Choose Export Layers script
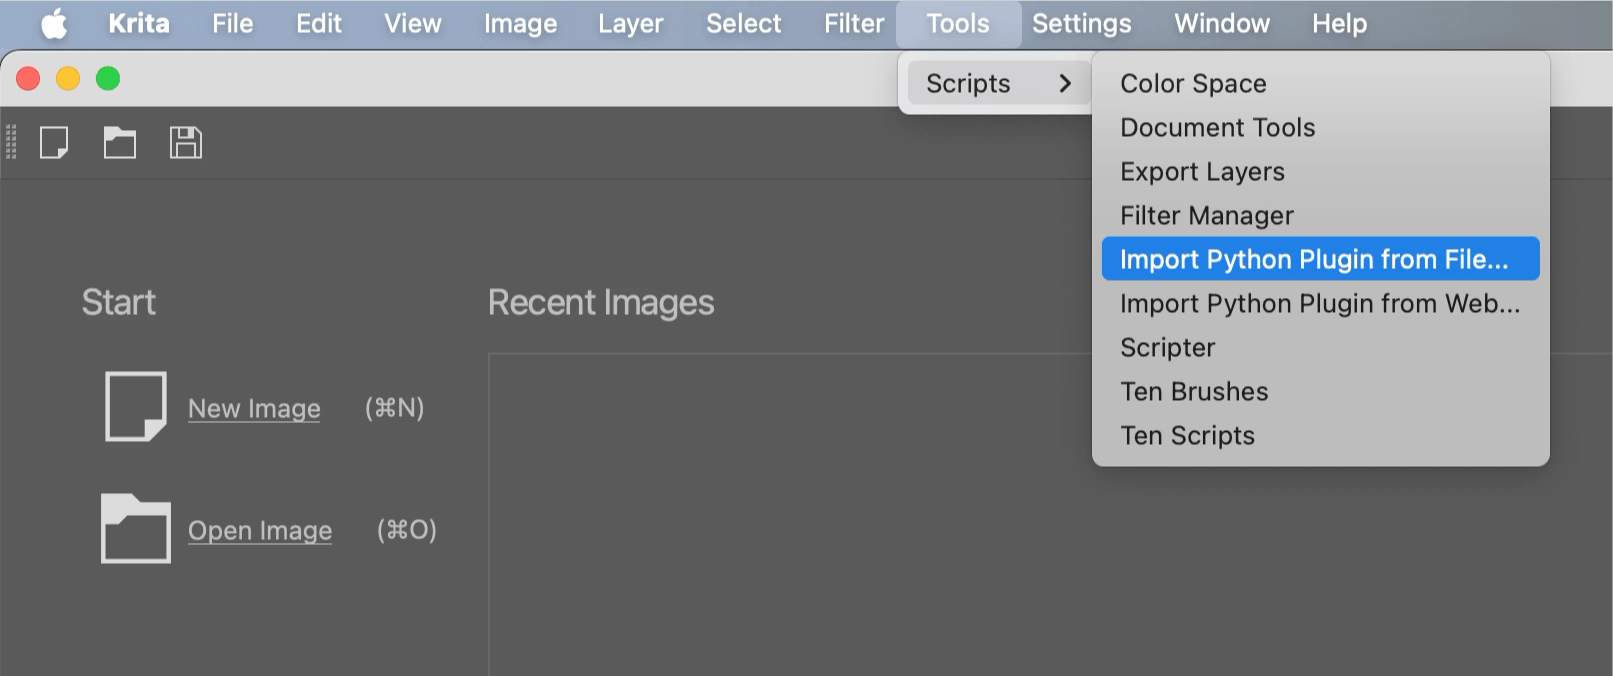The width and height of the screenshot is (1613, 676). tap(1202, 171)
